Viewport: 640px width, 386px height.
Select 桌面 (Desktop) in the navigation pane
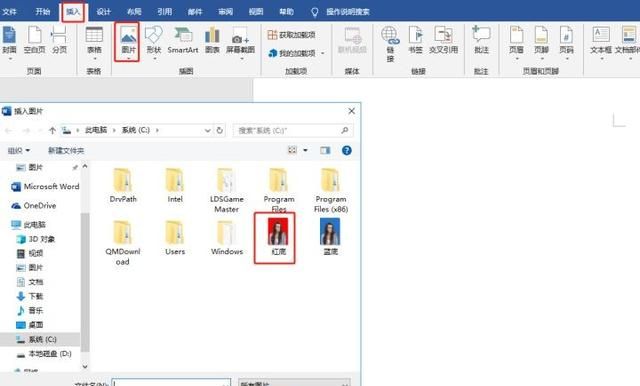coord(30,325)
